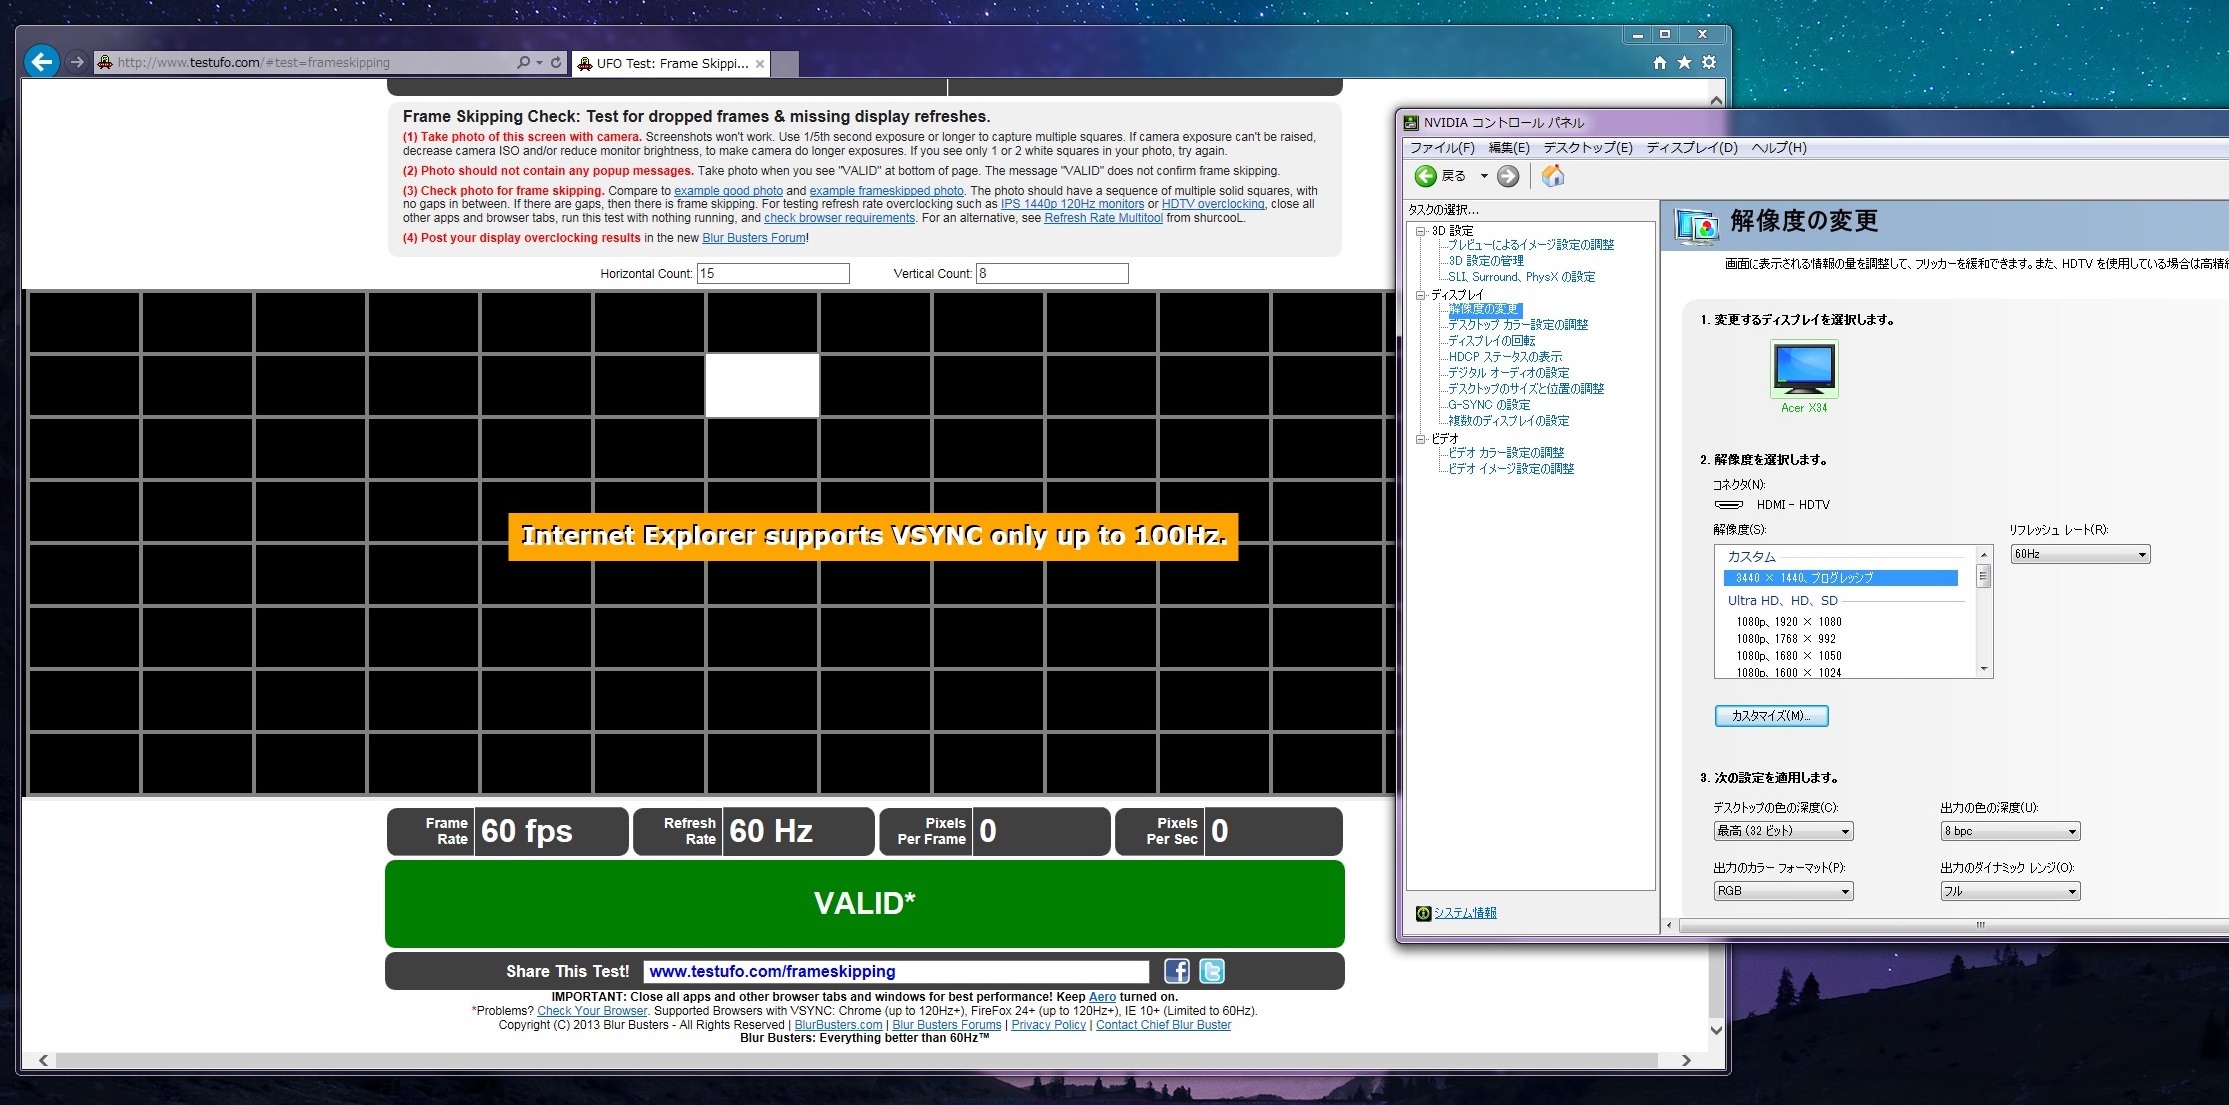Select 3D 設定の管理 in tree
The height and width of the screenshot is (1105, 2229).
point(1486,261)
